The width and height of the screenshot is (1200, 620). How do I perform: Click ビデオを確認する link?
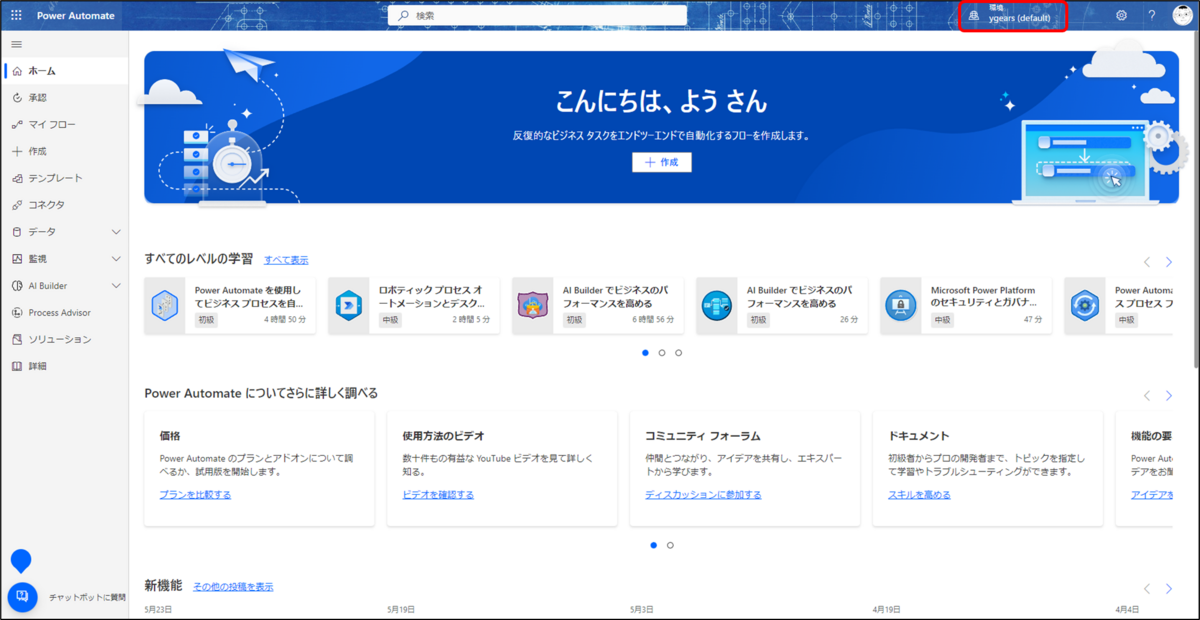click(x=438, y=495)
